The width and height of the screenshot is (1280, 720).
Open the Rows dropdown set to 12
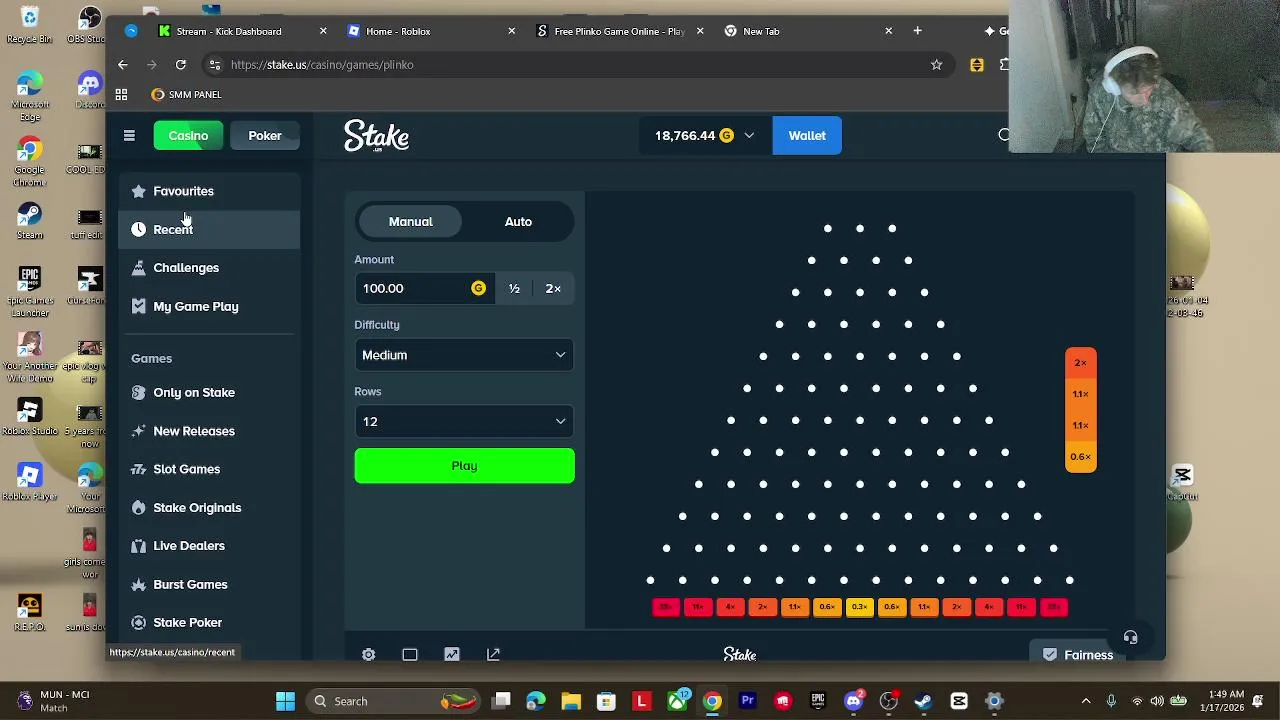click(x=464, y=421)
